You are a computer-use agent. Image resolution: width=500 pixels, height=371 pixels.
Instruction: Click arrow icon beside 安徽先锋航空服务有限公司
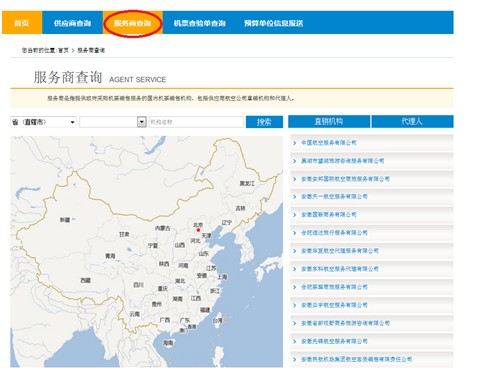(x=294, y=342)
